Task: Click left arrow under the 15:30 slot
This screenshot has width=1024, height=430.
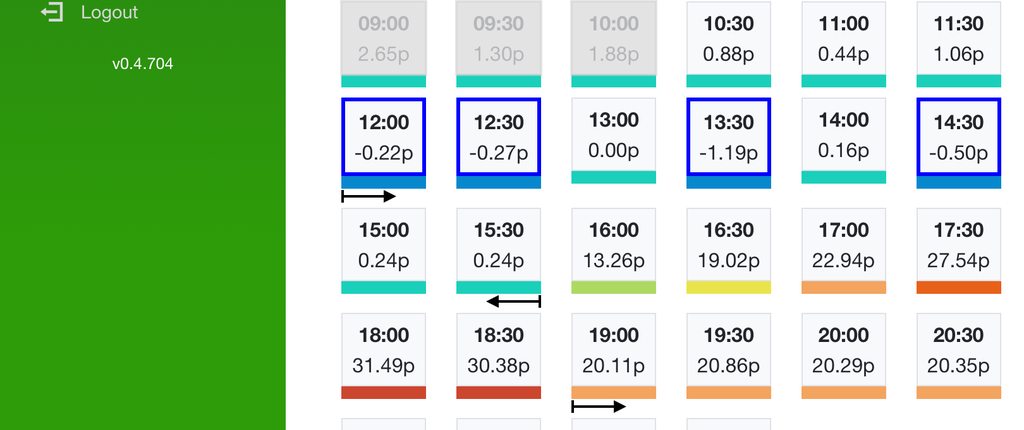Action: (513, 301)
